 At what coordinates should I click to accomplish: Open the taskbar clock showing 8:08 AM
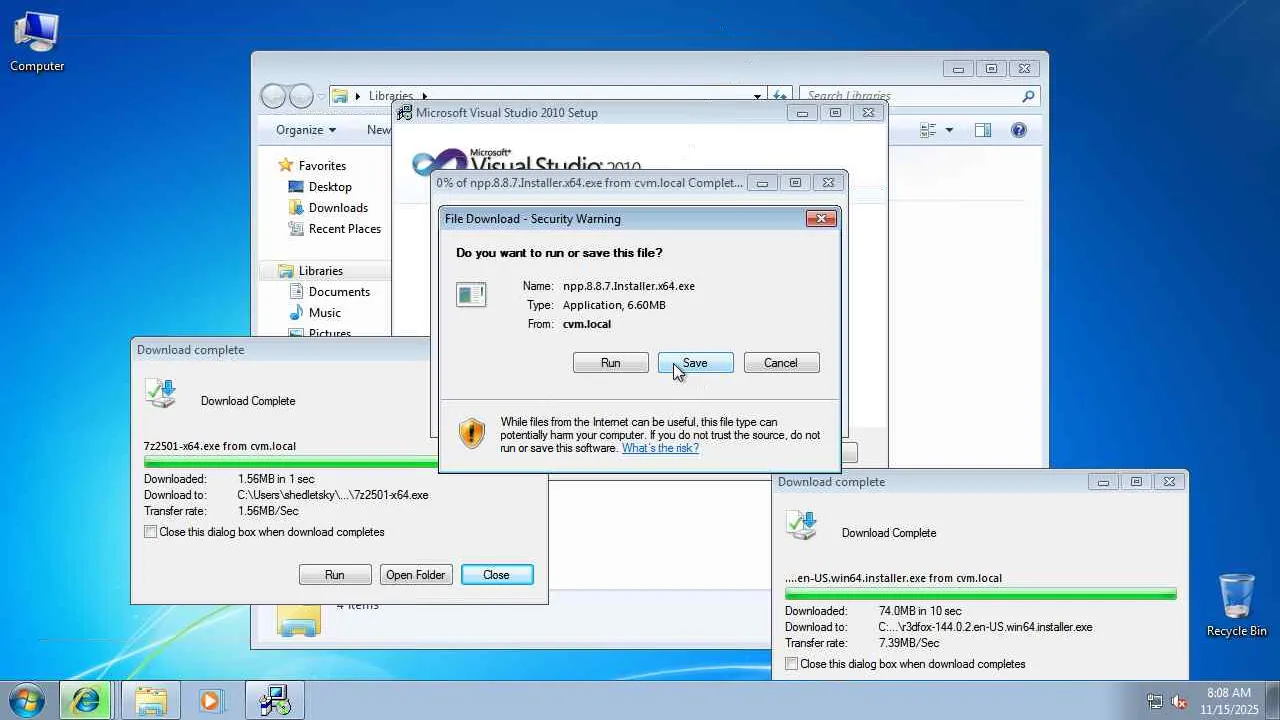(x=1229, y=700)
